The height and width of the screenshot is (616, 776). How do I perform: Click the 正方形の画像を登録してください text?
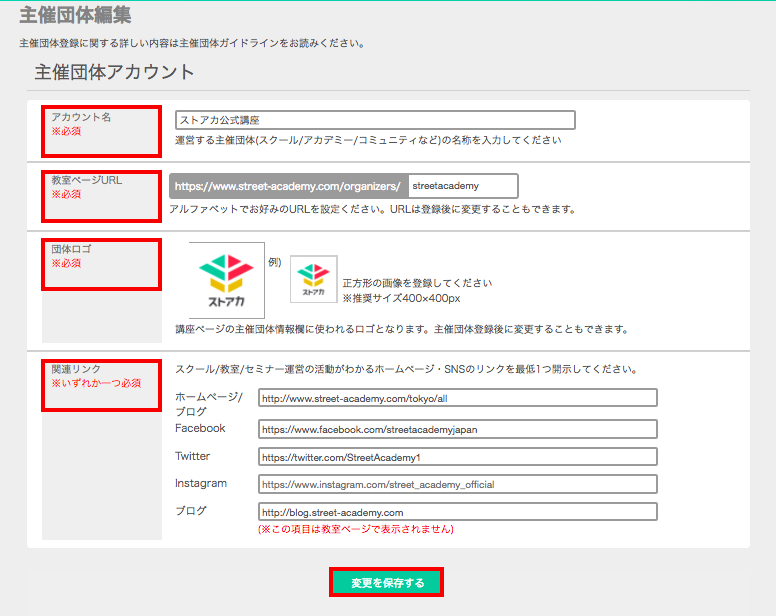(417, 283)
